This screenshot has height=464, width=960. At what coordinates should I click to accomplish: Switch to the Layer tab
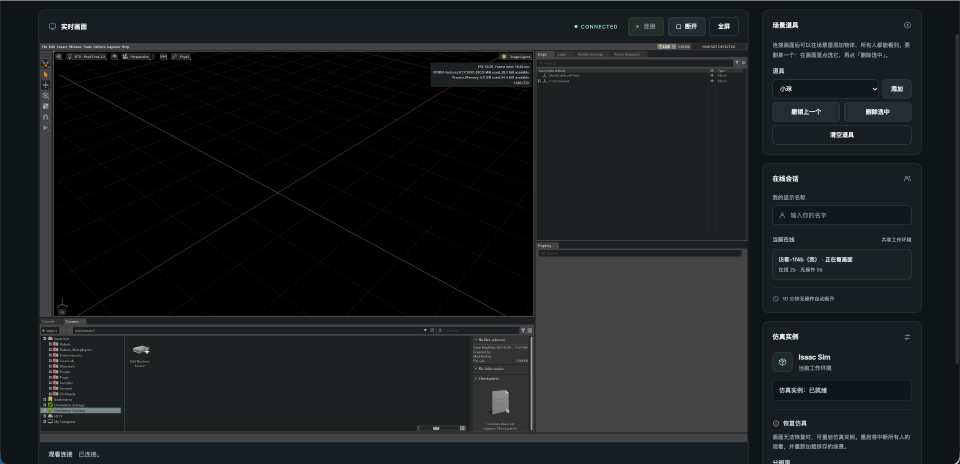(x=562, y=54)
